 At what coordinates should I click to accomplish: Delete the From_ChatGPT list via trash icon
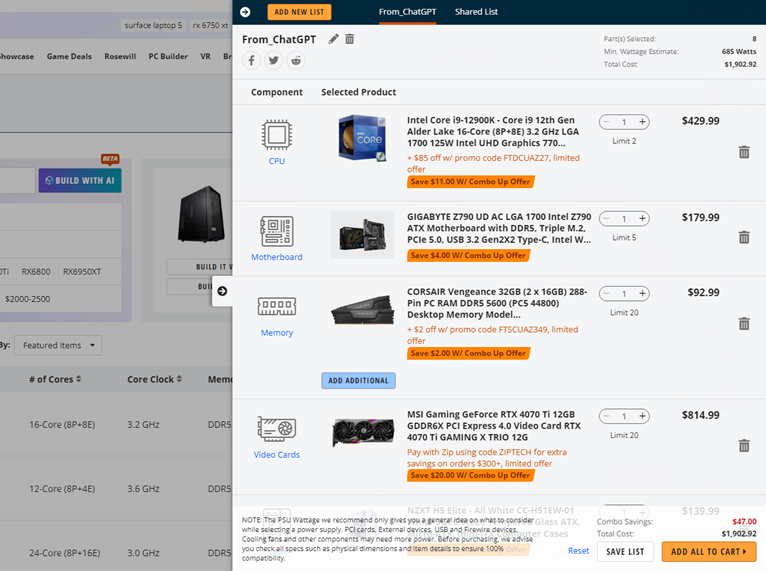350,39
